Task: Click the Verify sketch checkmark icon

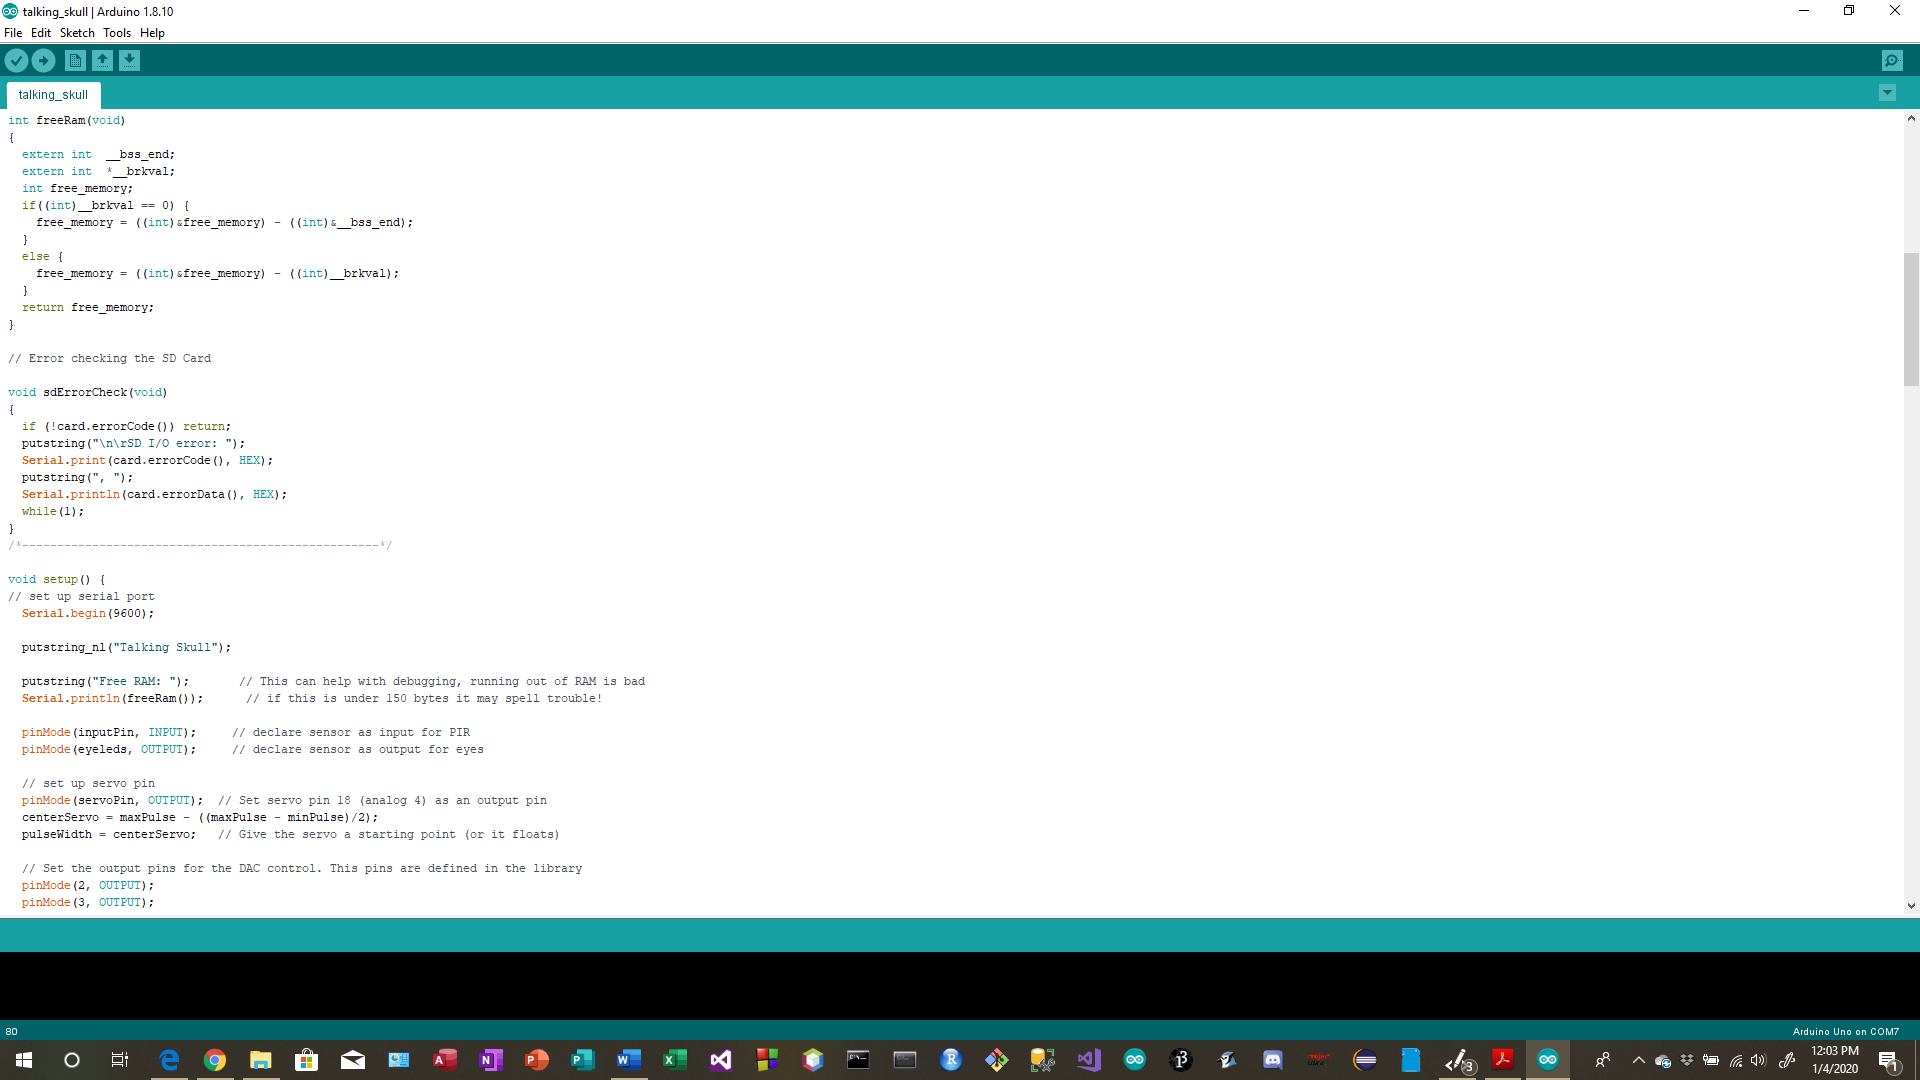Action: pos(16,61)
